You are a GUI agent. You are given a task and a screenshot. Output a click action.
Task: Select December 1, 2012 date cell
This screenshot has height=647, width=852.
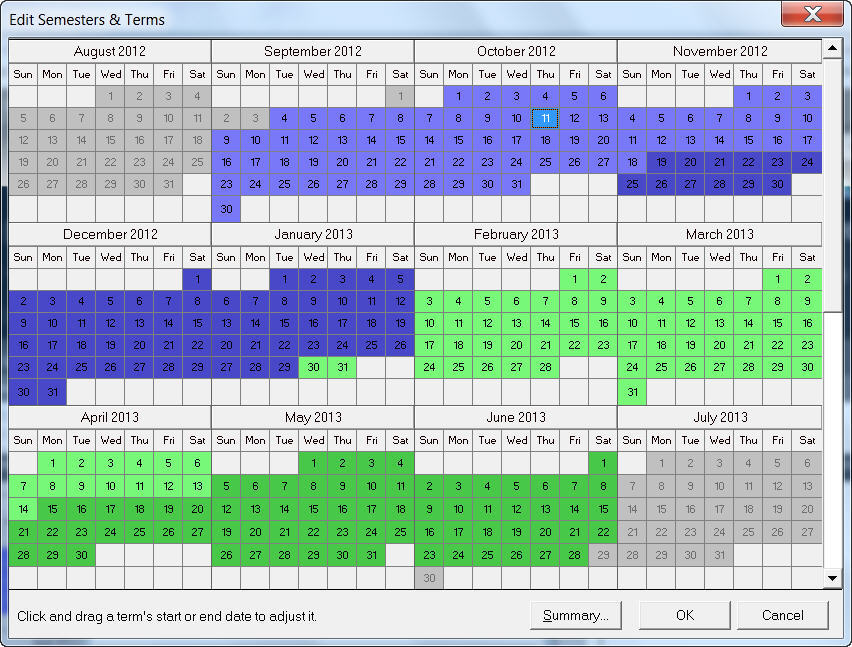pyautogui.click(x=197, y=279)
